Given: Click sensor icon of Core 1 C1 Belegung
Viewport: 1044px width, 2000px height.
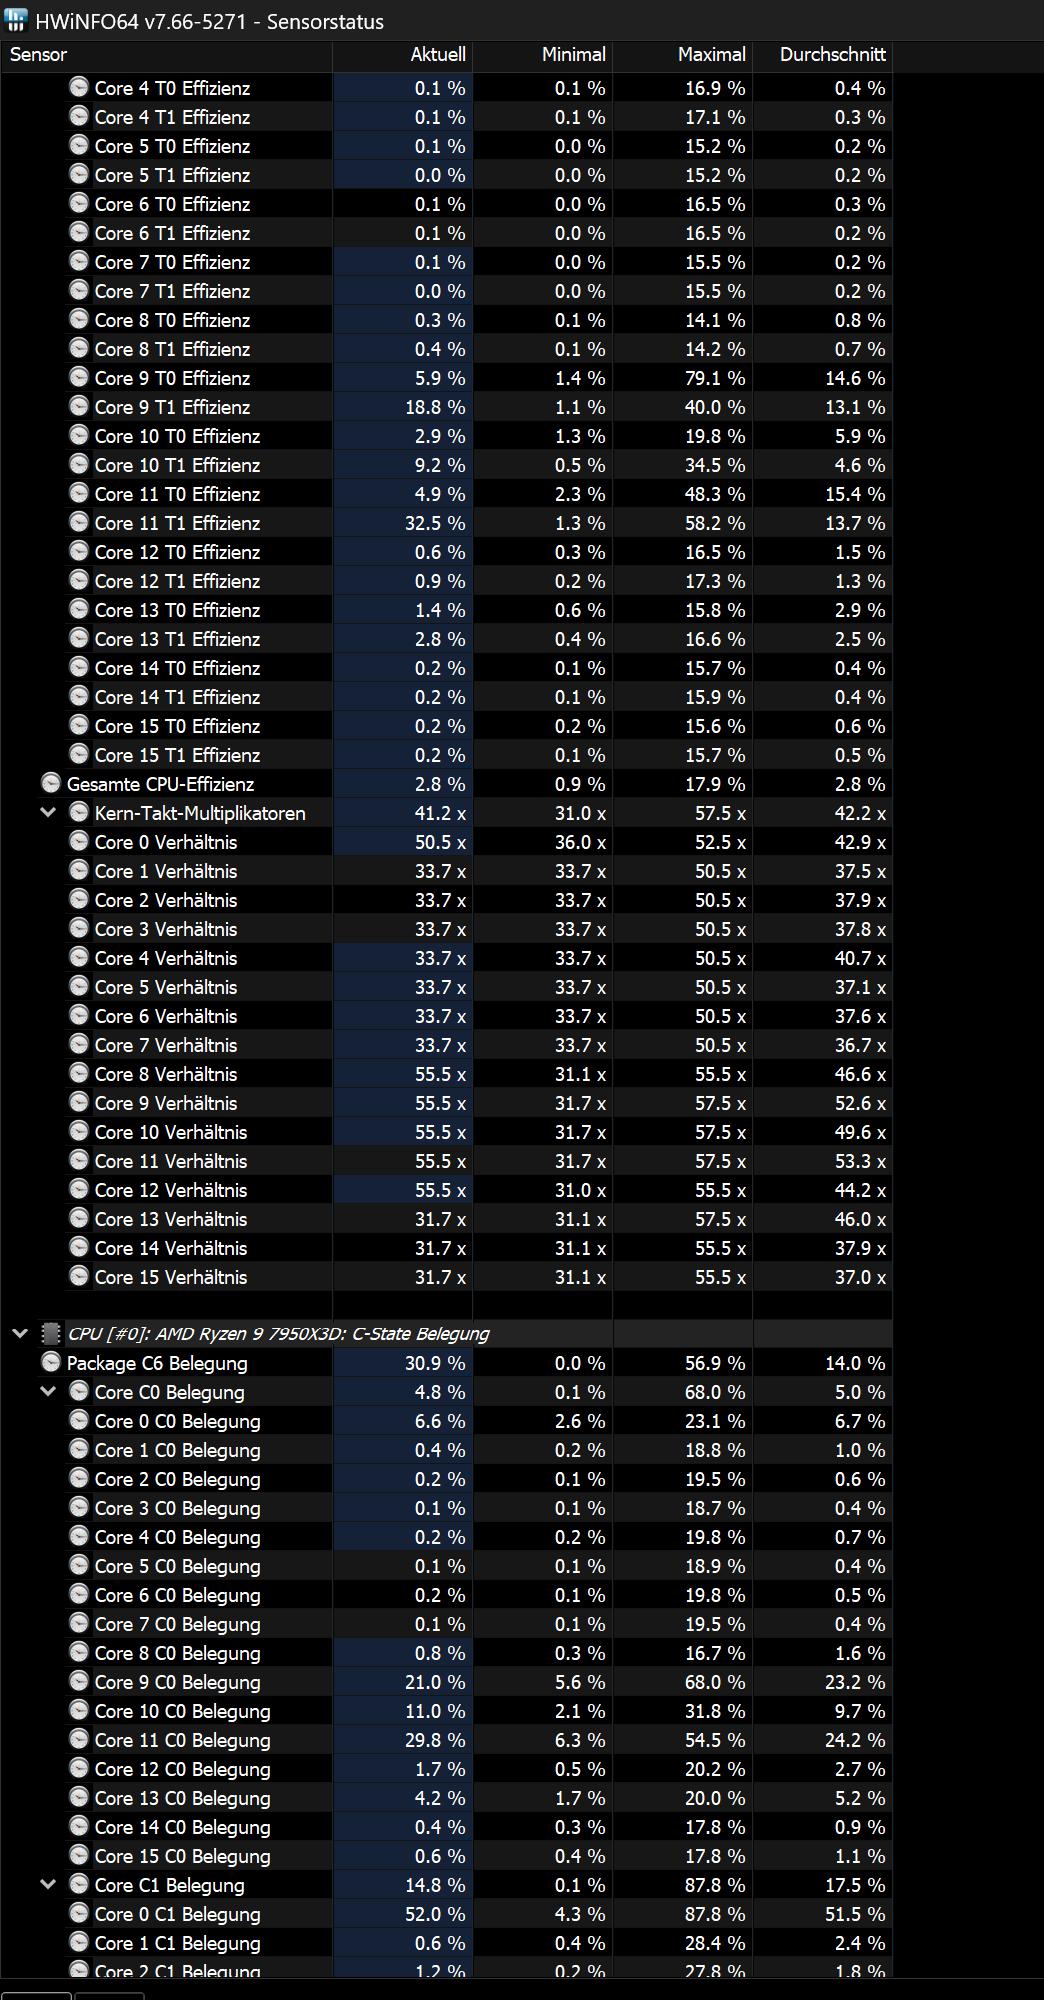Looking at the screenshot, I should coord(79,1943).
